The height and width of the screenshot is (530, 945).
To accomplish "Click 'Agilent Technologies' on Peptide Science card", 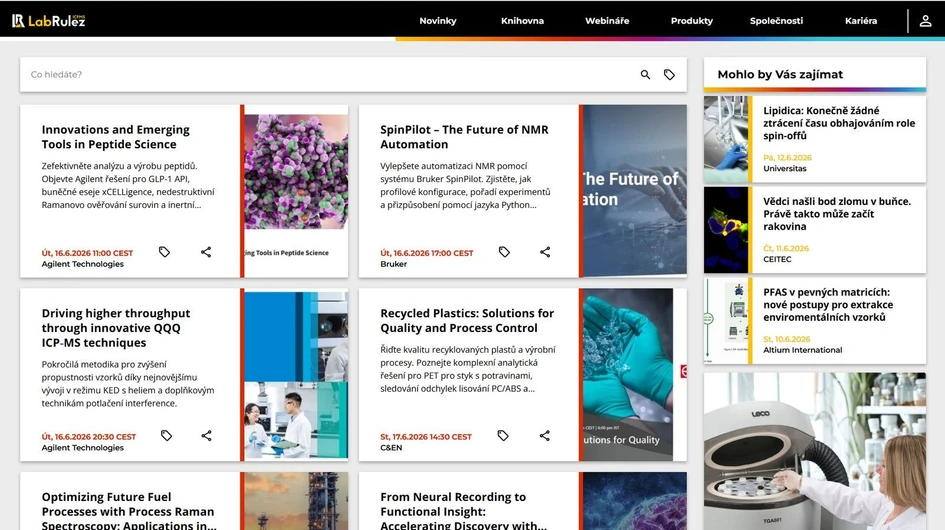I will pyautogui.click(x=83, y=264).
